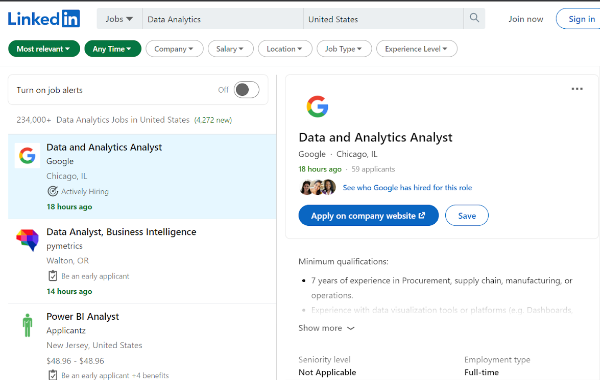Click New Jersey, United States location
This screenshot has height=380, width=600.
[94, 345]
